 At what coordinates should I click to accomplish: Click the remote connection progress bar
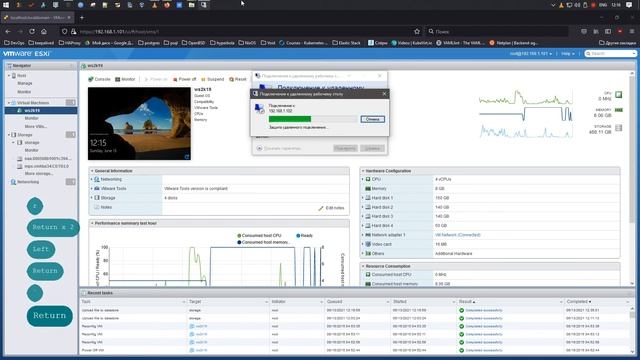[x=313, y=119]
